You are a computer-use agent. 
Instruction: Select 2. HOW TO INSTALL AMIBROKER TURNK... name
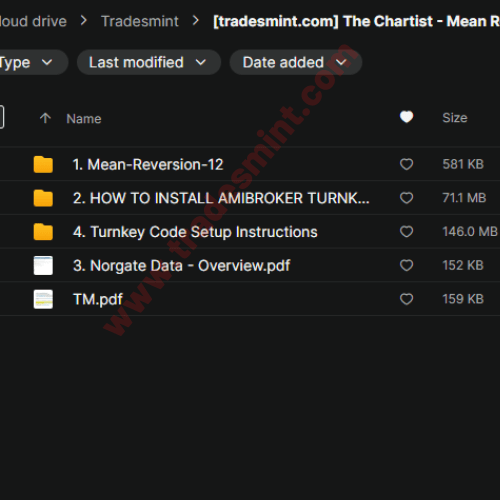click(221, 198)
